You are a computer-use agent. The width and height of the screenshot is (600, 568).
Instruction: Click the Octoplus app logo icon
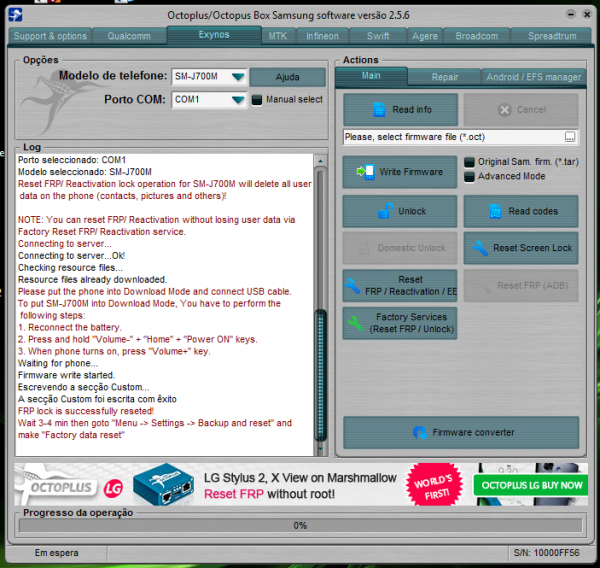[x=15, y=15]
